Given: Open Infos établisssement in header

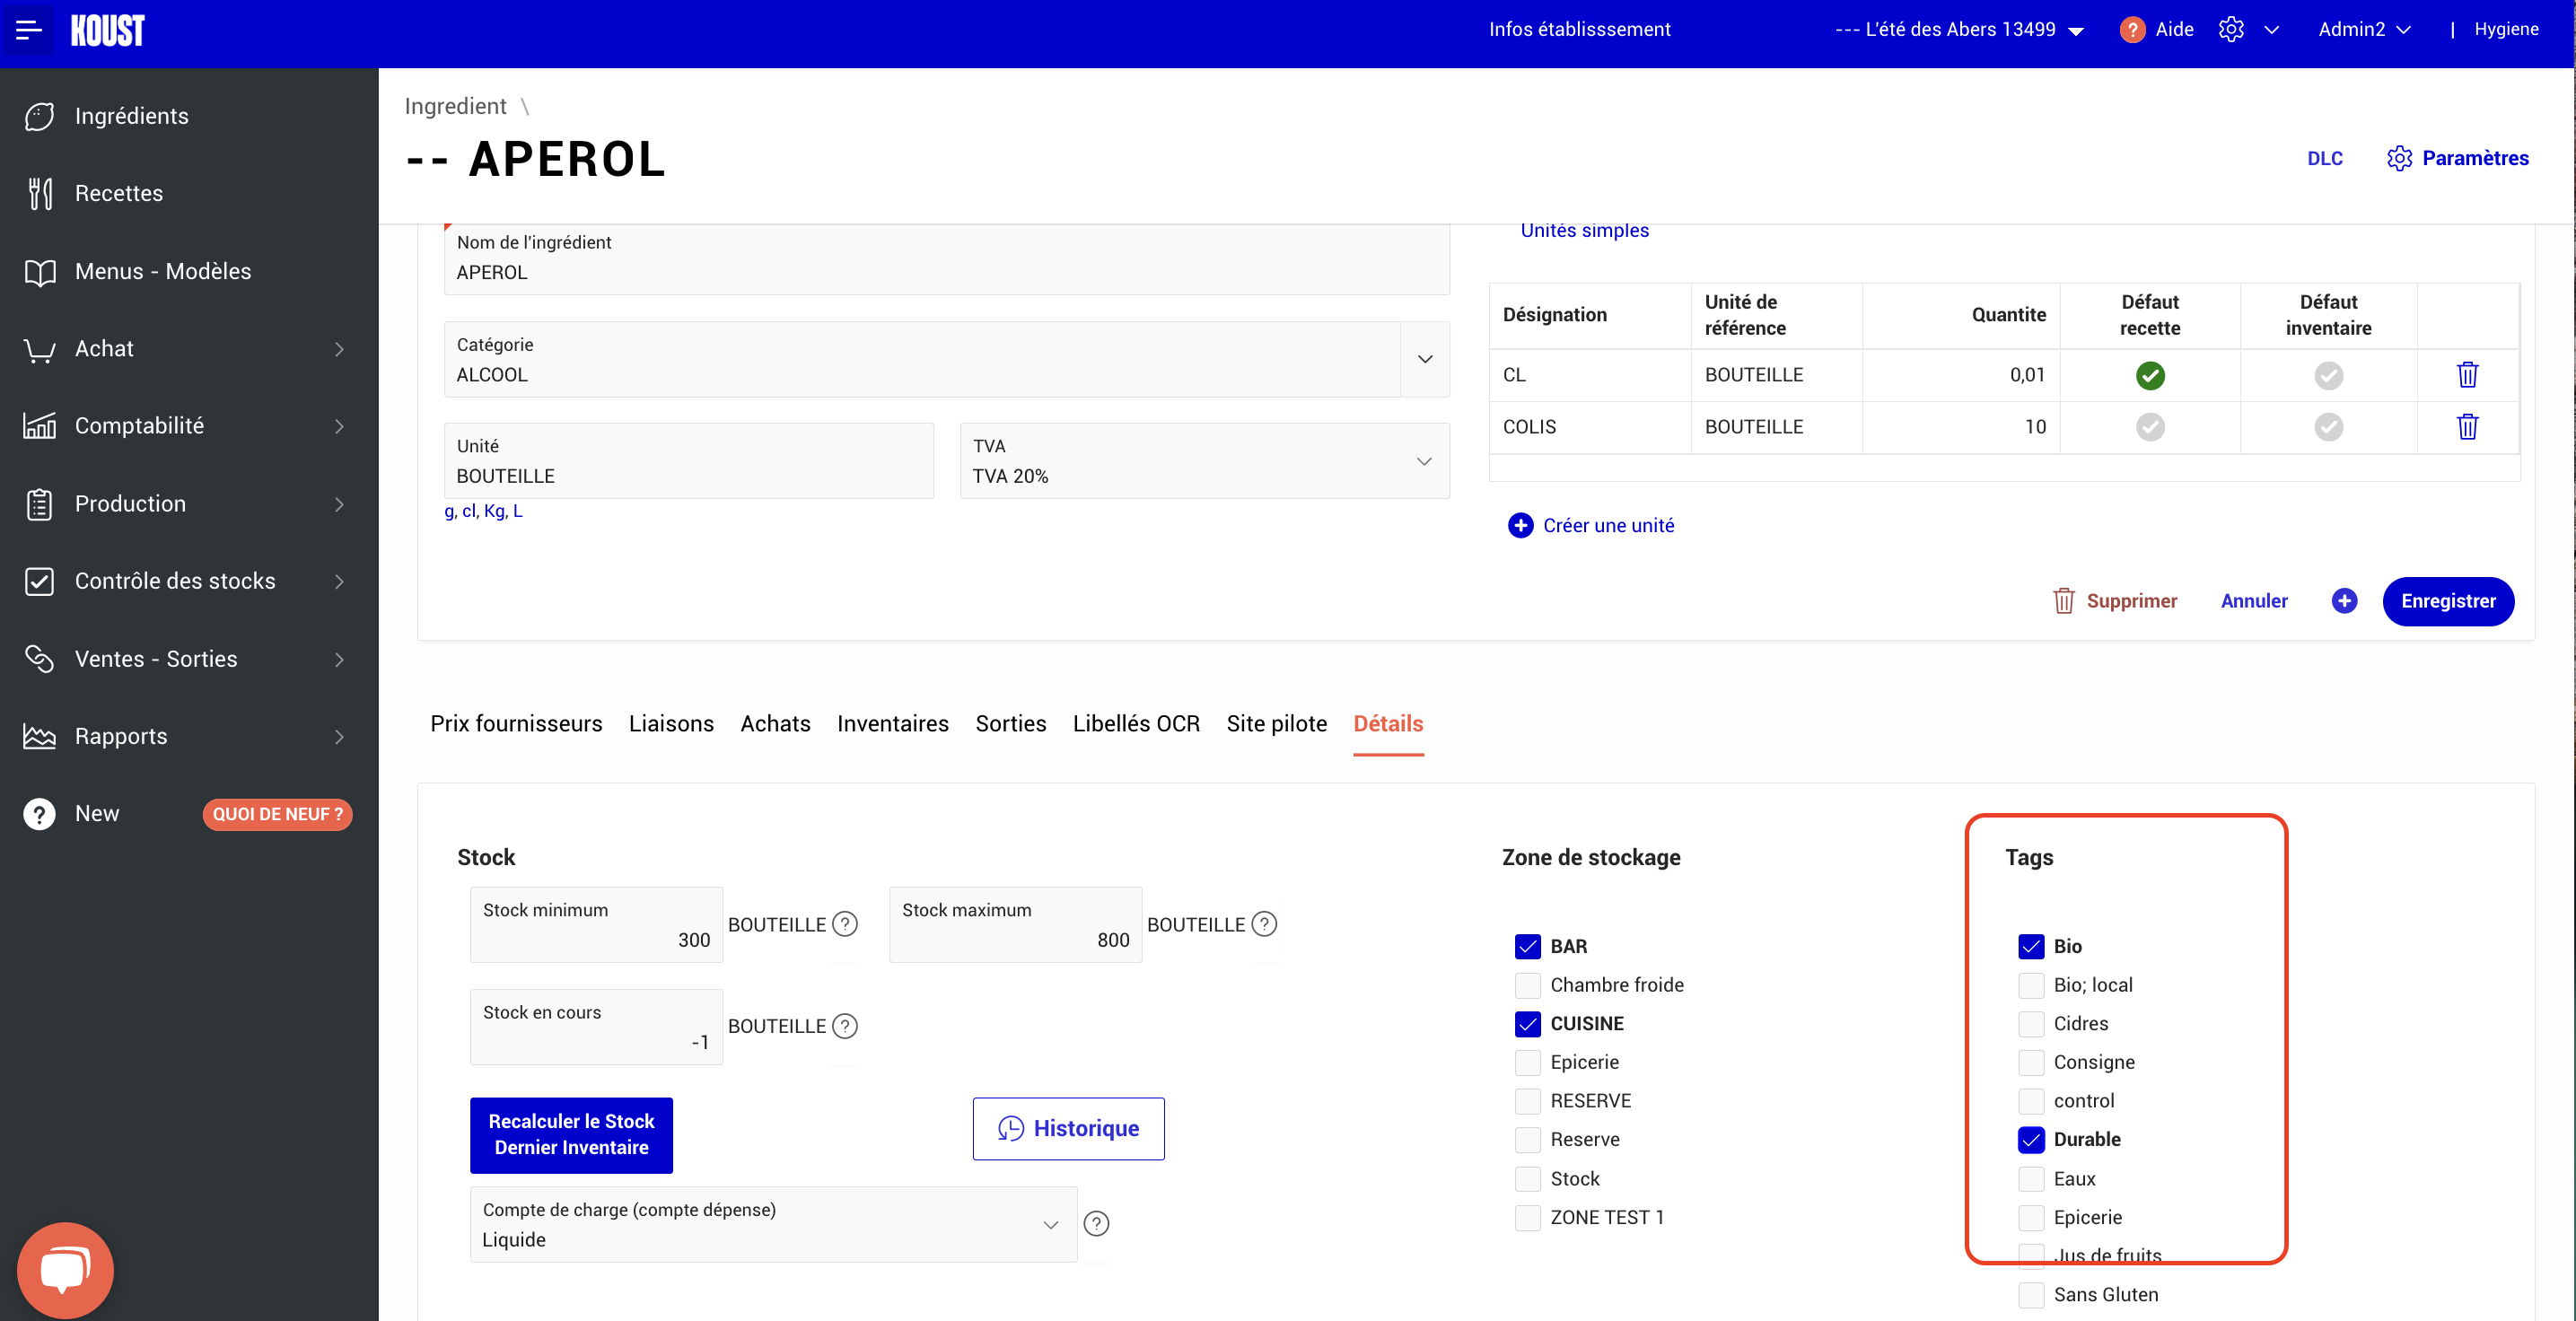Looking at the screenshot, I should pyautogui.click(x=1579, y=30).
